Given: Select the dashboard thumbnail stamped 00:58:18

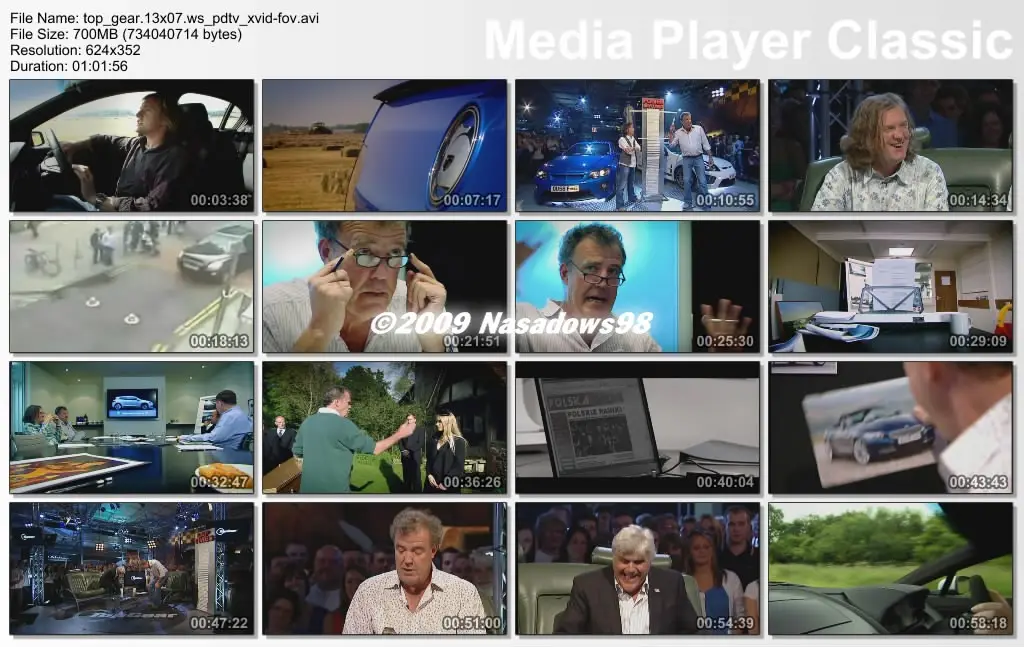Looking at the screenshot, I should click(891, 569).
